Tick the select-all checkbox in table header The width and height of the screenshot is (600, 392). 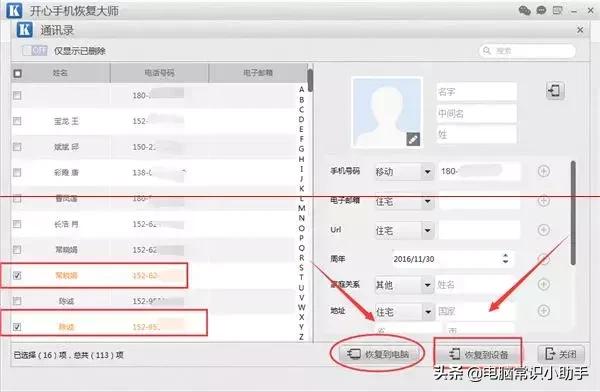click(18, 73)
